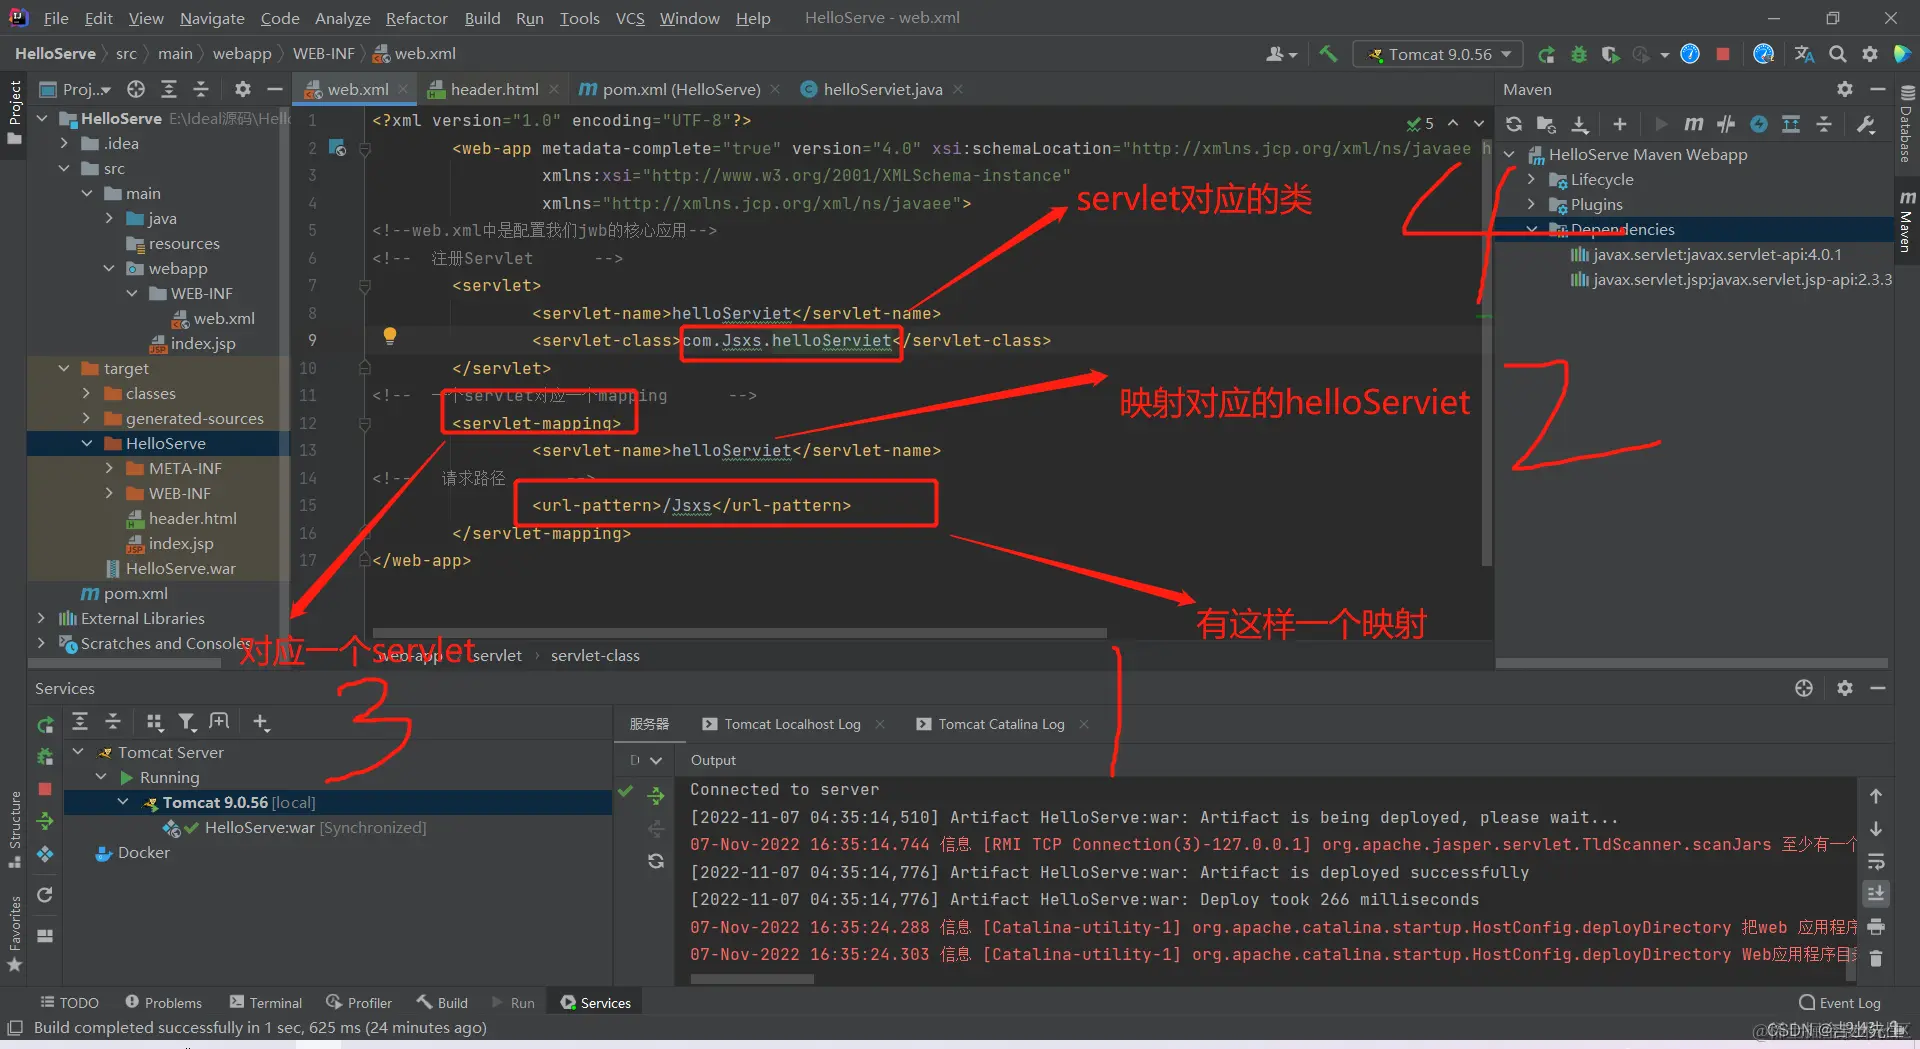Click the editor horizontal scrollbar
This screenshot has height=1049, width=1920.
tap(740, 633)
